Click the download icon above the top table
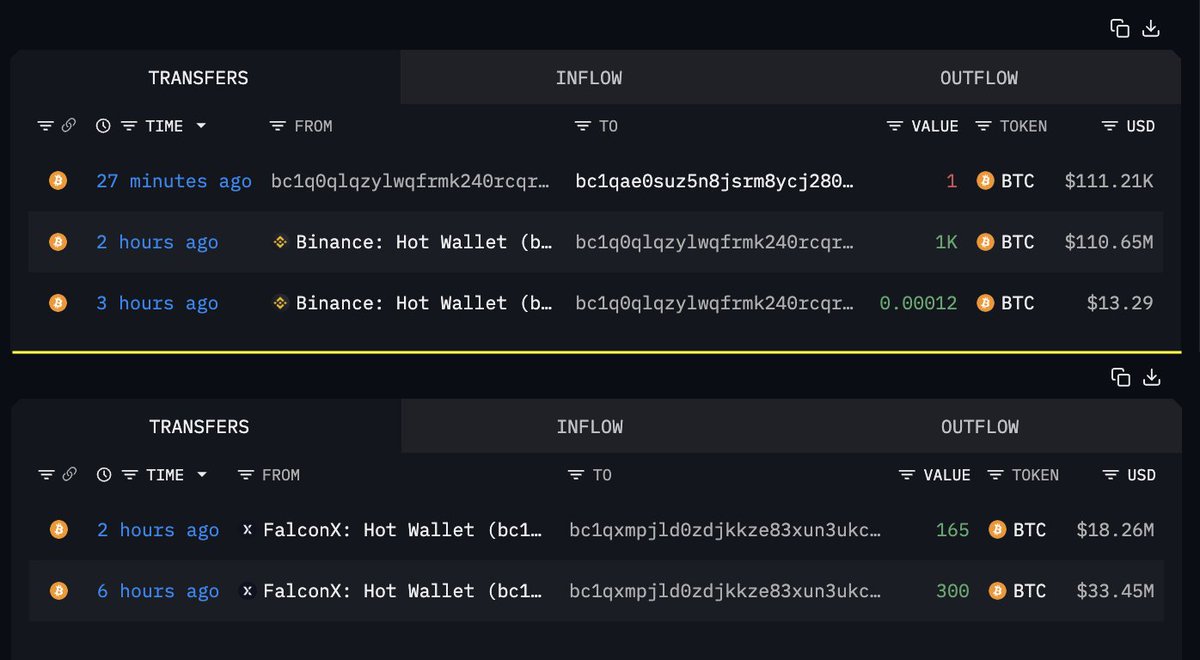The width and height of the screenshot is (1200, 660). 1151,28
